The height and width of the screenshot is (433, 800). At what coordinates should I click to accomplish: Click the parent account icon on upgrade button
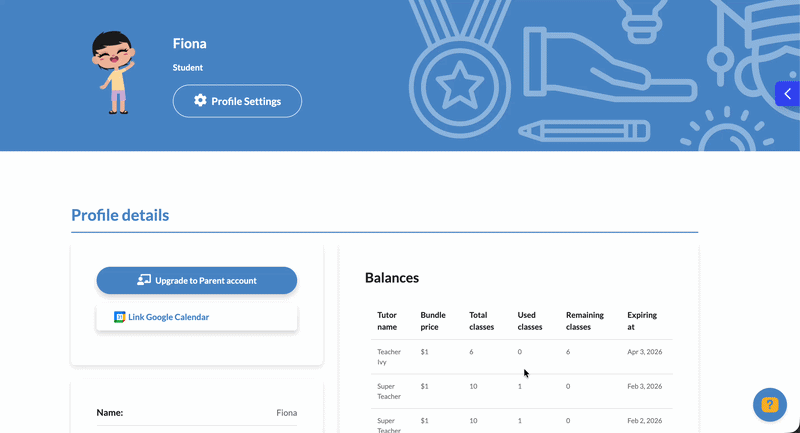click(144, 280)
